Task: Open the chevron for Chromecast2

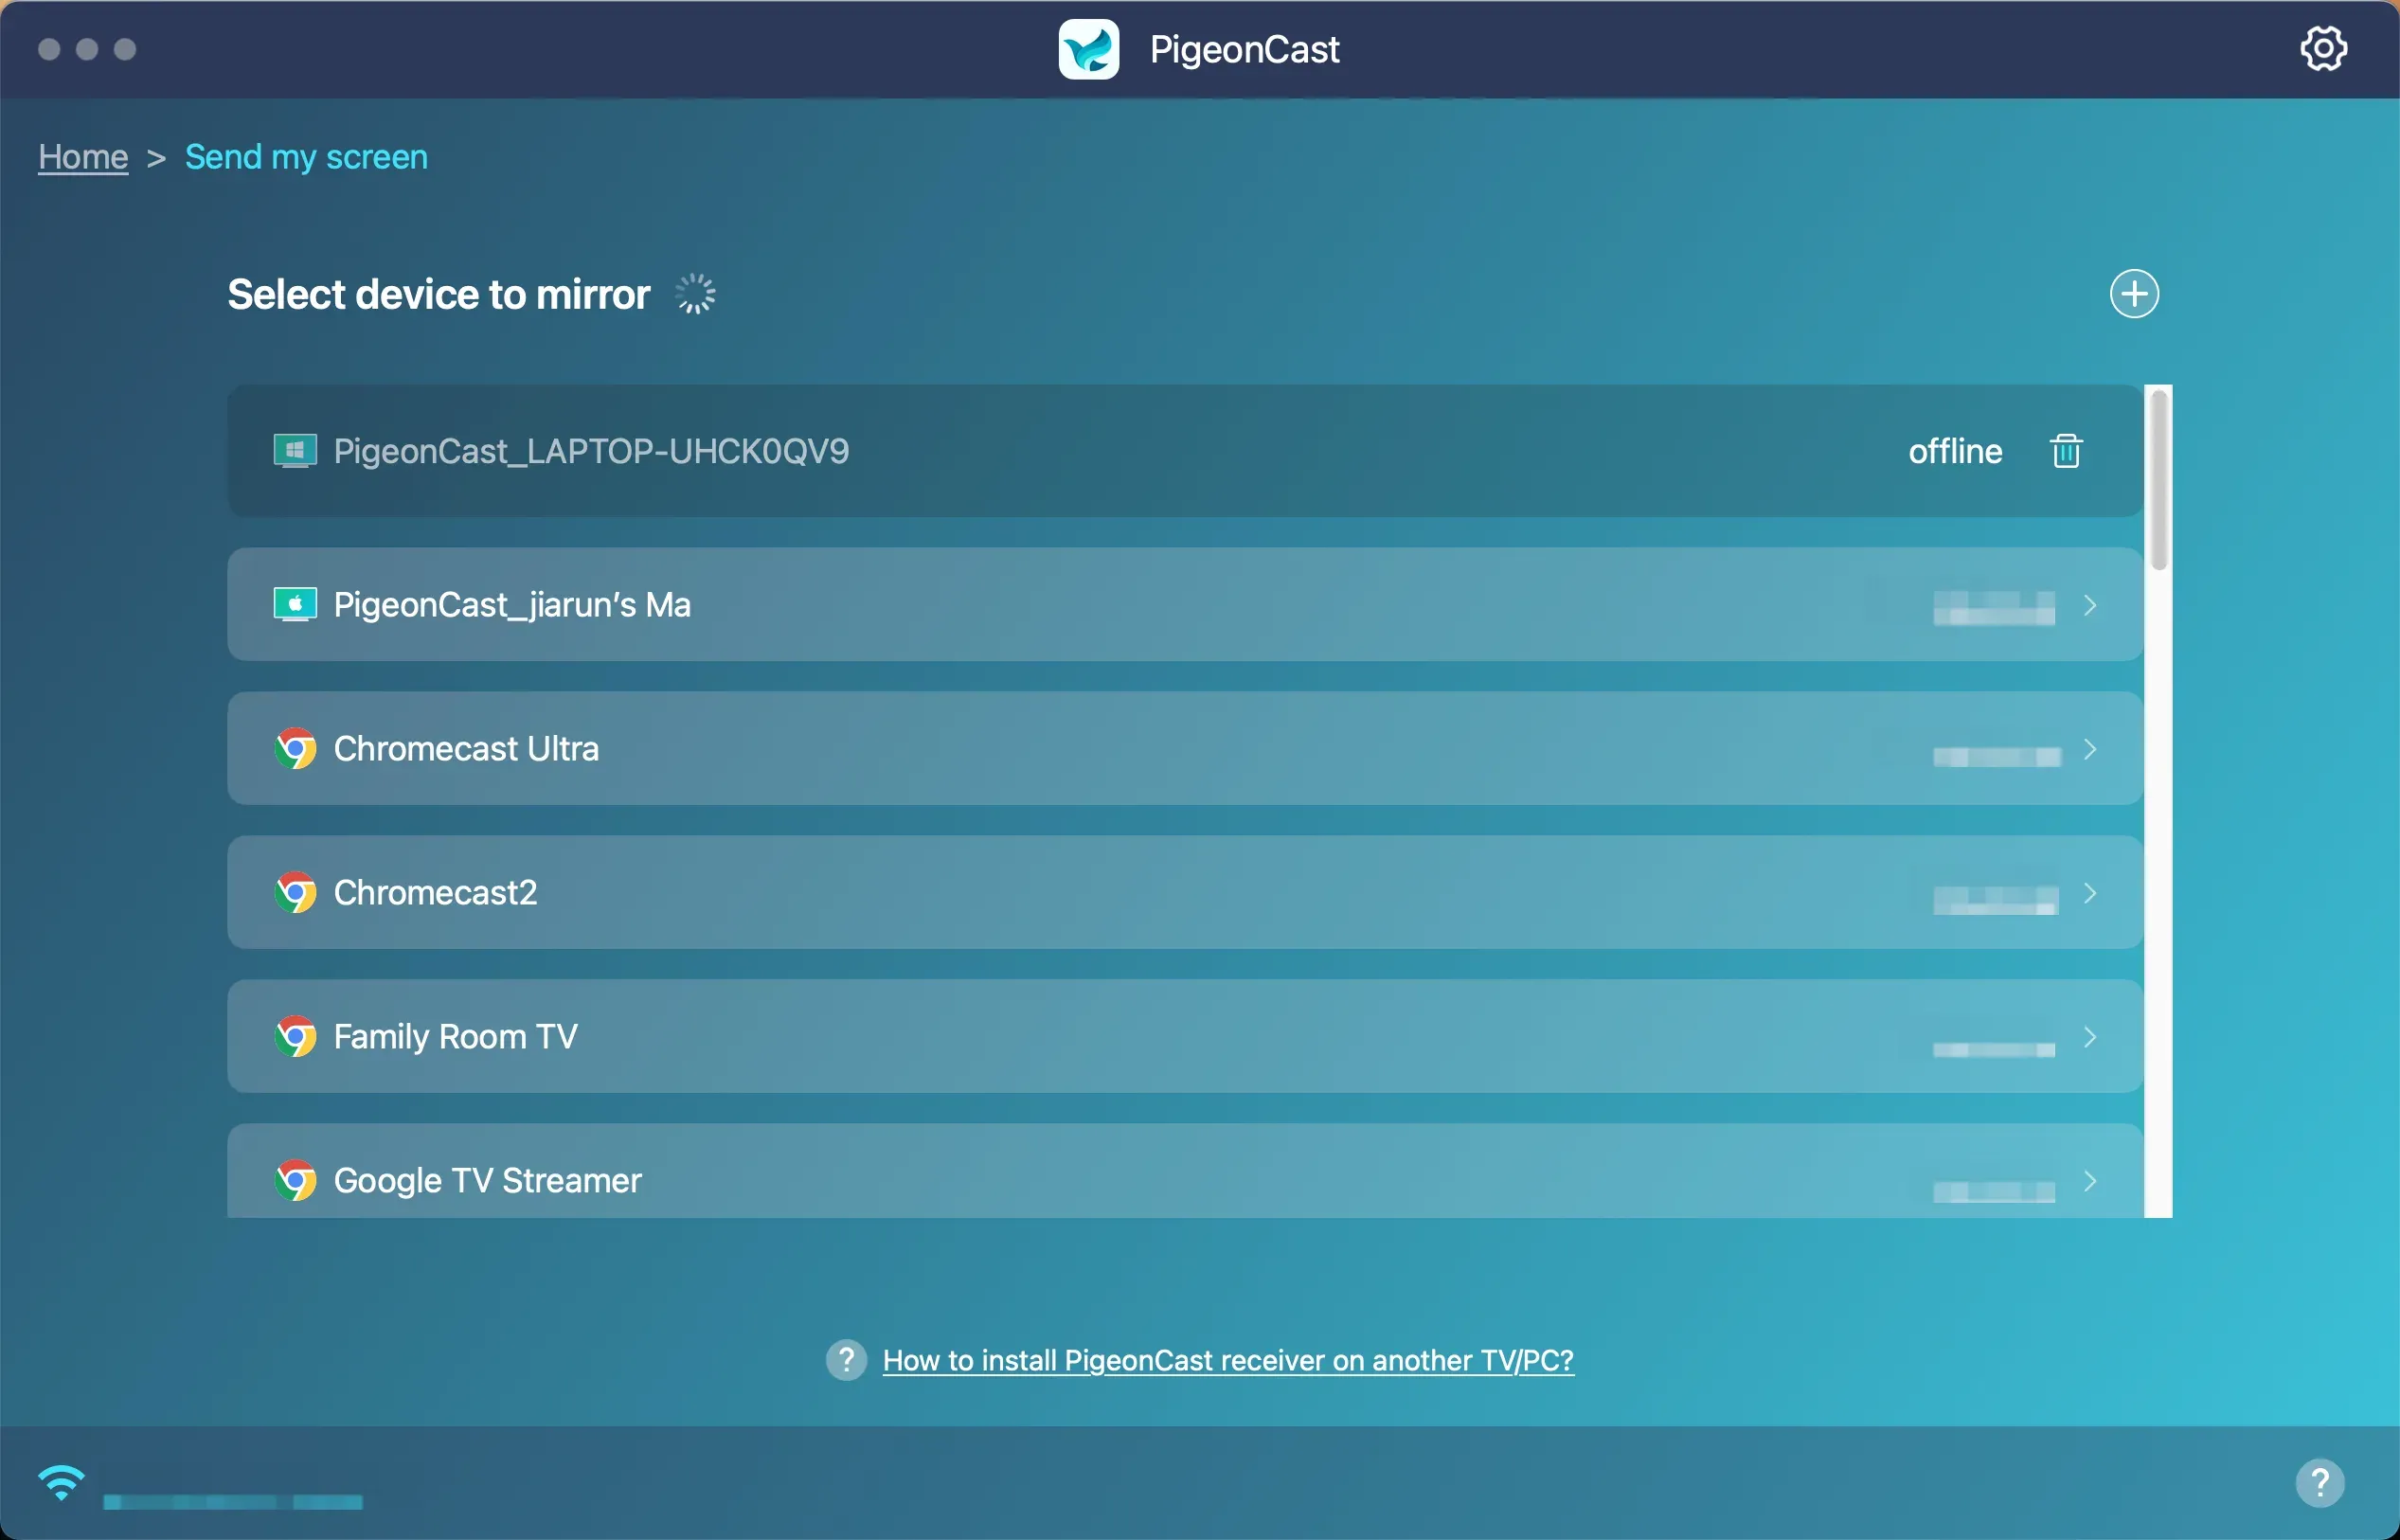Action: (2090, 893)
